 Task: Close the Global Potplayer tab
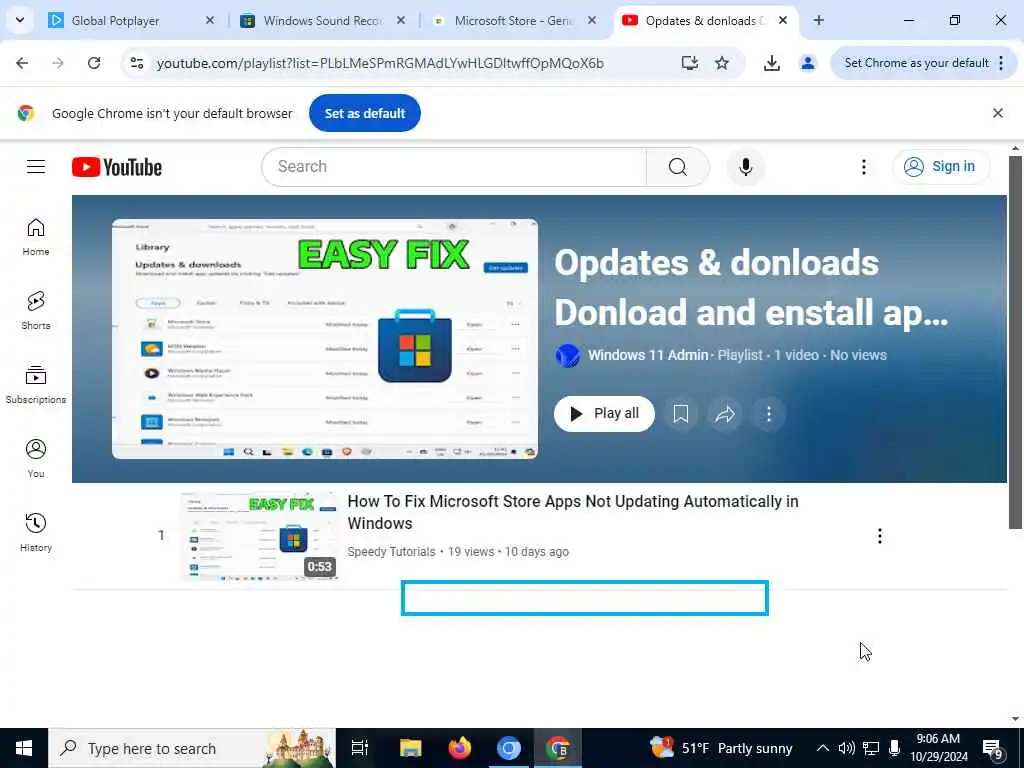tap(210, 20)
